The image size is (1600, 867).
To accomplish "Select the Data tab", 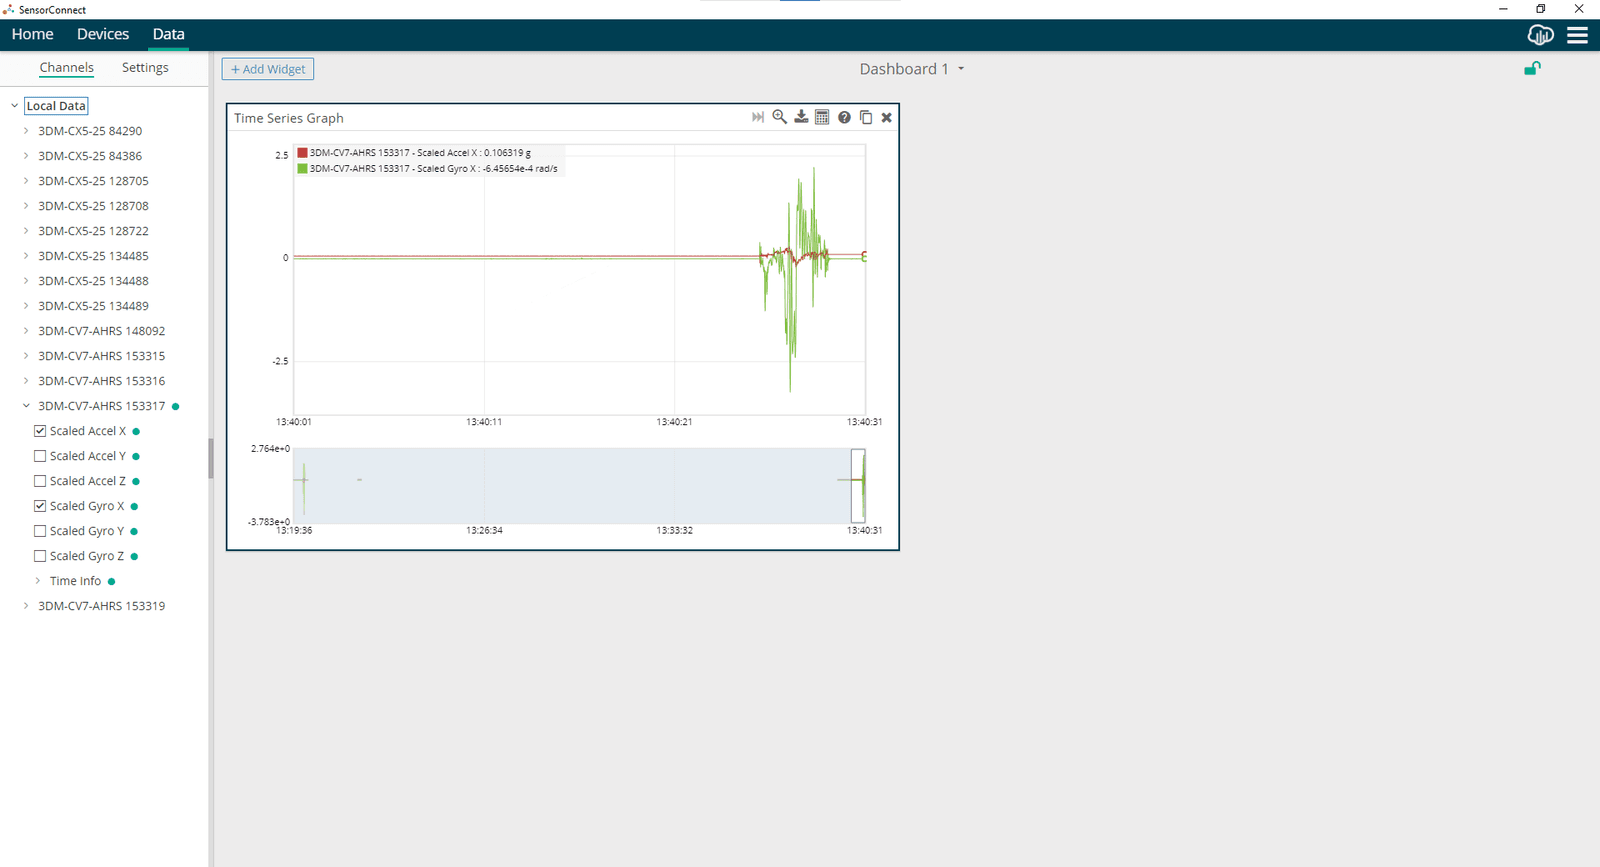I will coord(168,34).
